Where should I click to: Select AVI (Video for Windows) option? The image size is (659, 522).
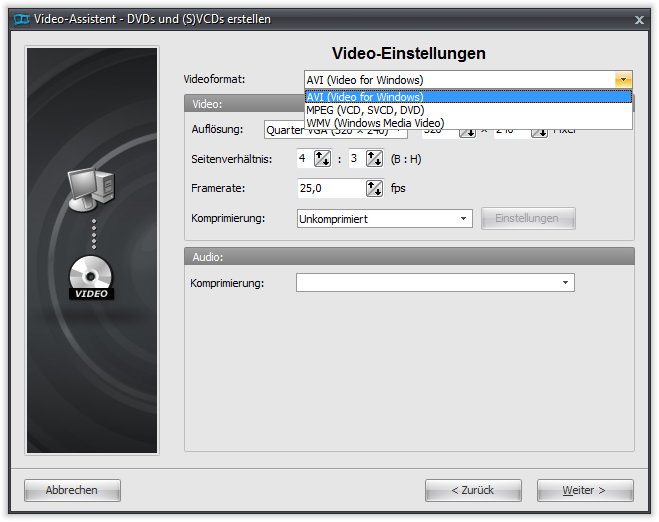click(x=468, y=97)
